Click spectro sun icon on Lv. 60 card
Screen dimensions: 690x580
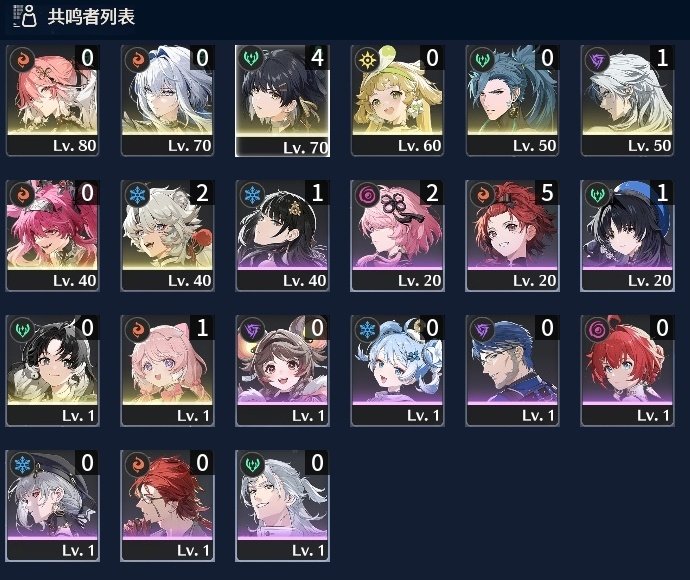(x=367, y=59)
